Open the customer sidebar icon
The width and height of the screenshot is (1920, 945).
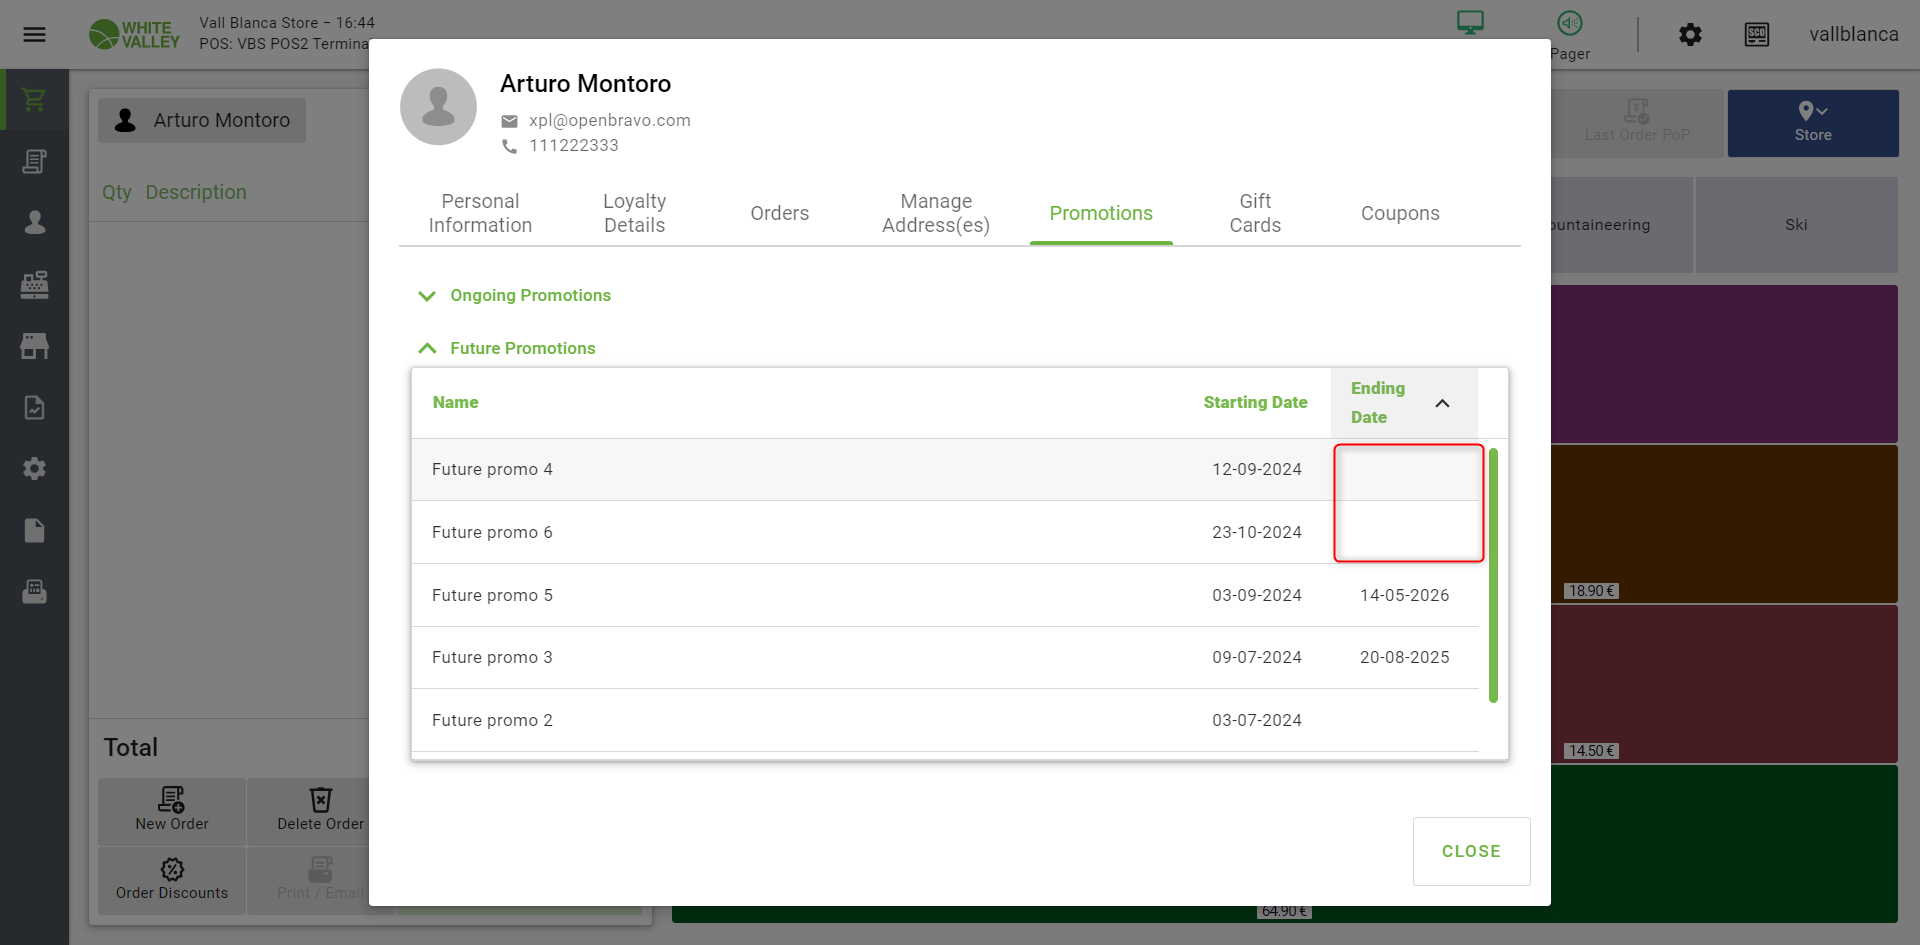pos(34,222)
